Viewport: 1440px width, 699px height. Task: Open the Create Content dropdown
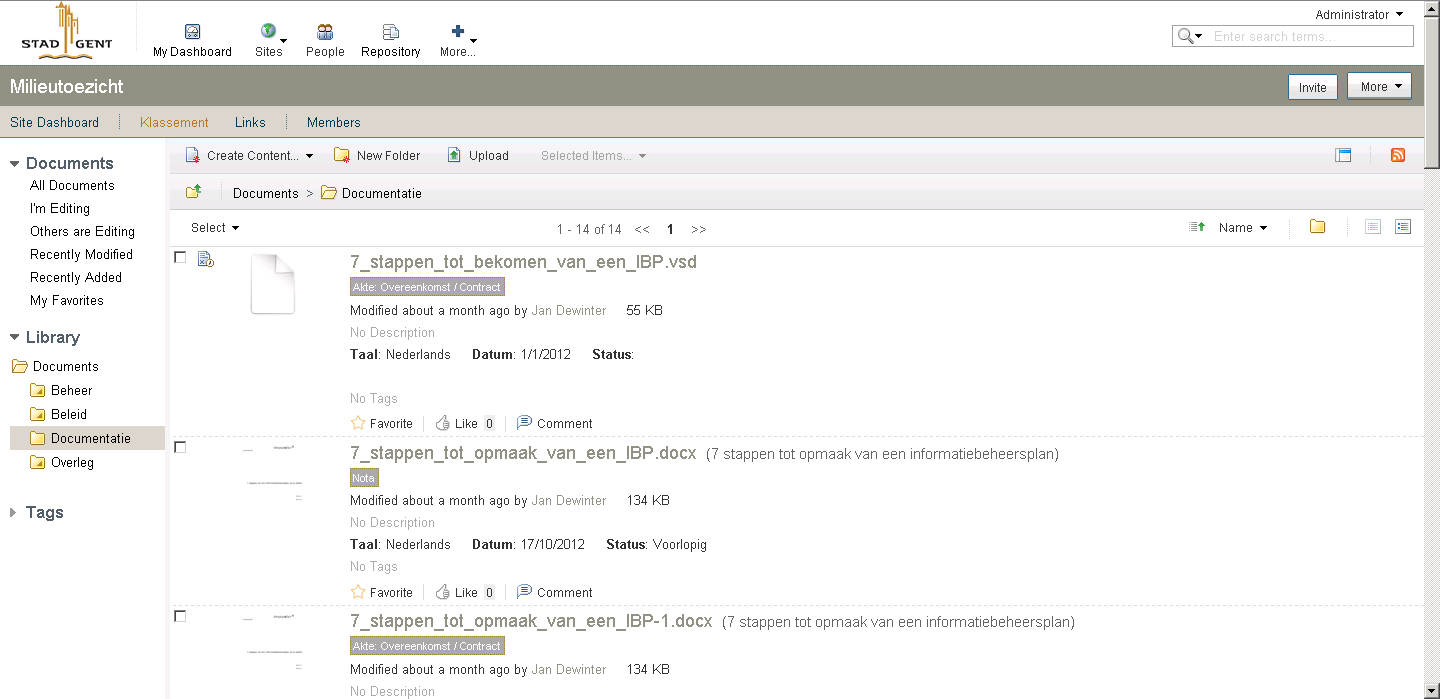click(250, 155)
